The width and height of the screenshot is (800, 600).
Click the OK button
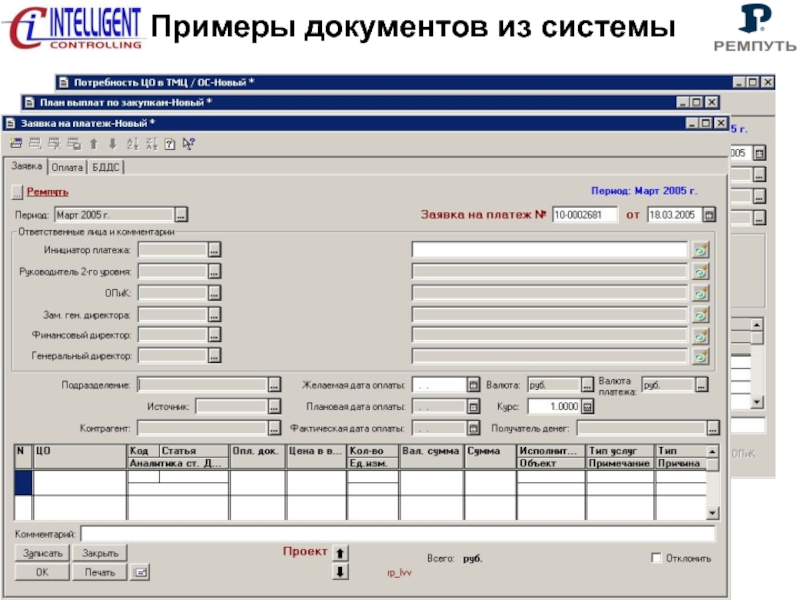42,572
